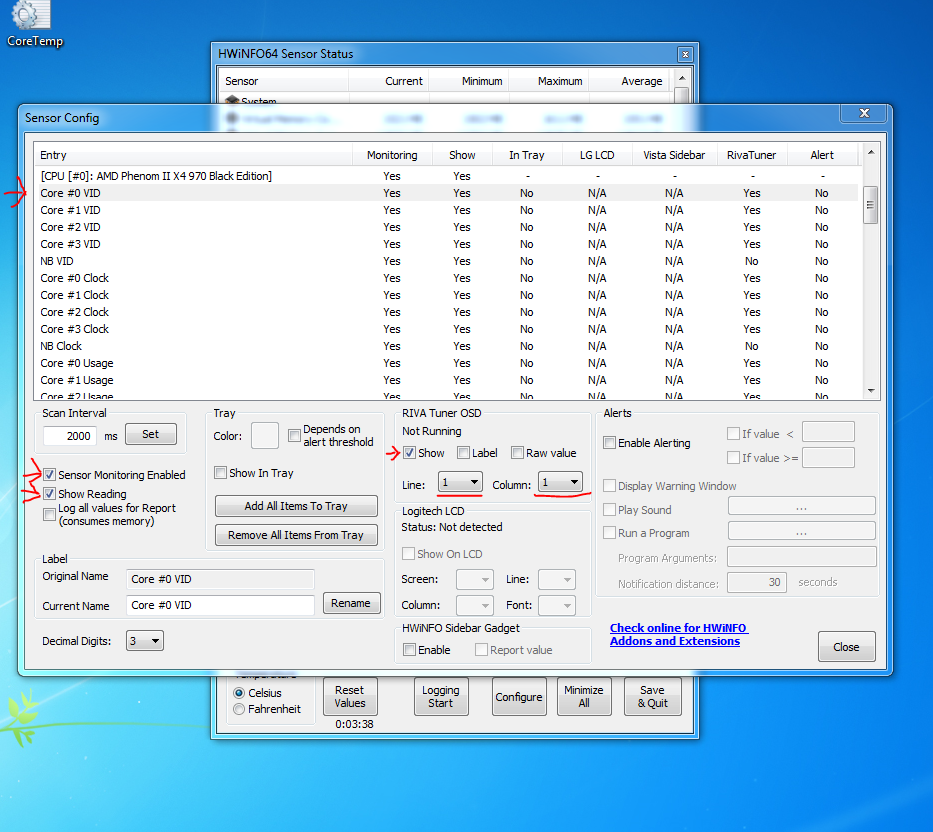
Task: Toggle Show Reading checkbox
Action: pyautogui.click(x=49, y=493)
